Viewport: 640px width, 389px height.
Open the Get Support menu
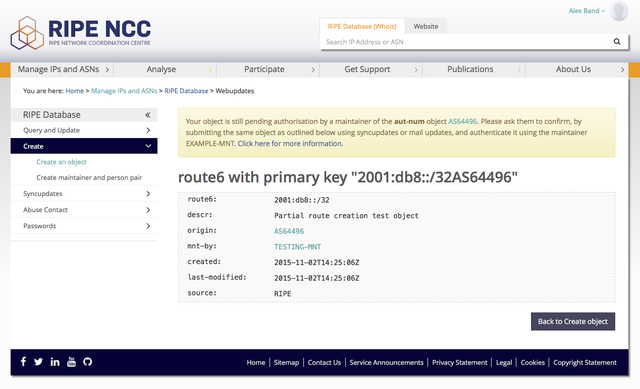[x=371, y=69]
